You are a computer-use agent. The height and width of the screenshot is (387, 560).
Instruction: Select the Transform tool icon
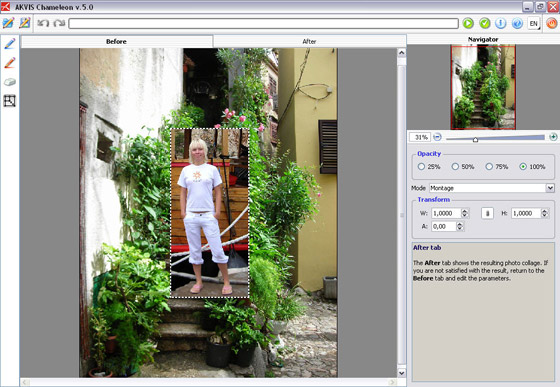[10, 101]
